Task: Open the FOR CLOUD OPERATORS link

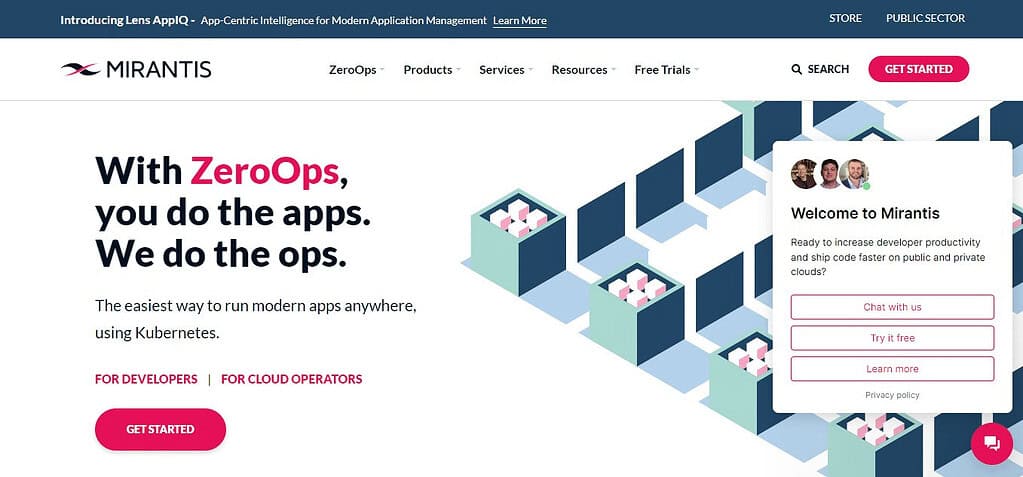Action: [292, 379]
